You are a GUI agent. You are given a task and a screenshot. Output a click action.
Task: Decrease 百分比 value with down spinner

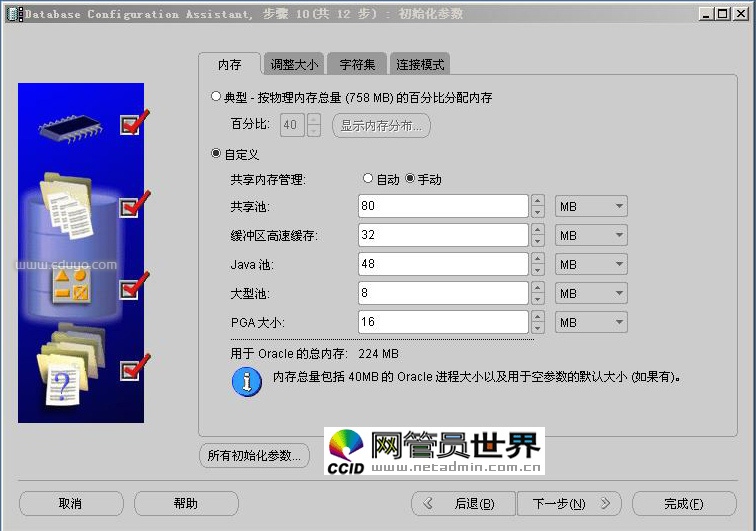coord(314,131)
